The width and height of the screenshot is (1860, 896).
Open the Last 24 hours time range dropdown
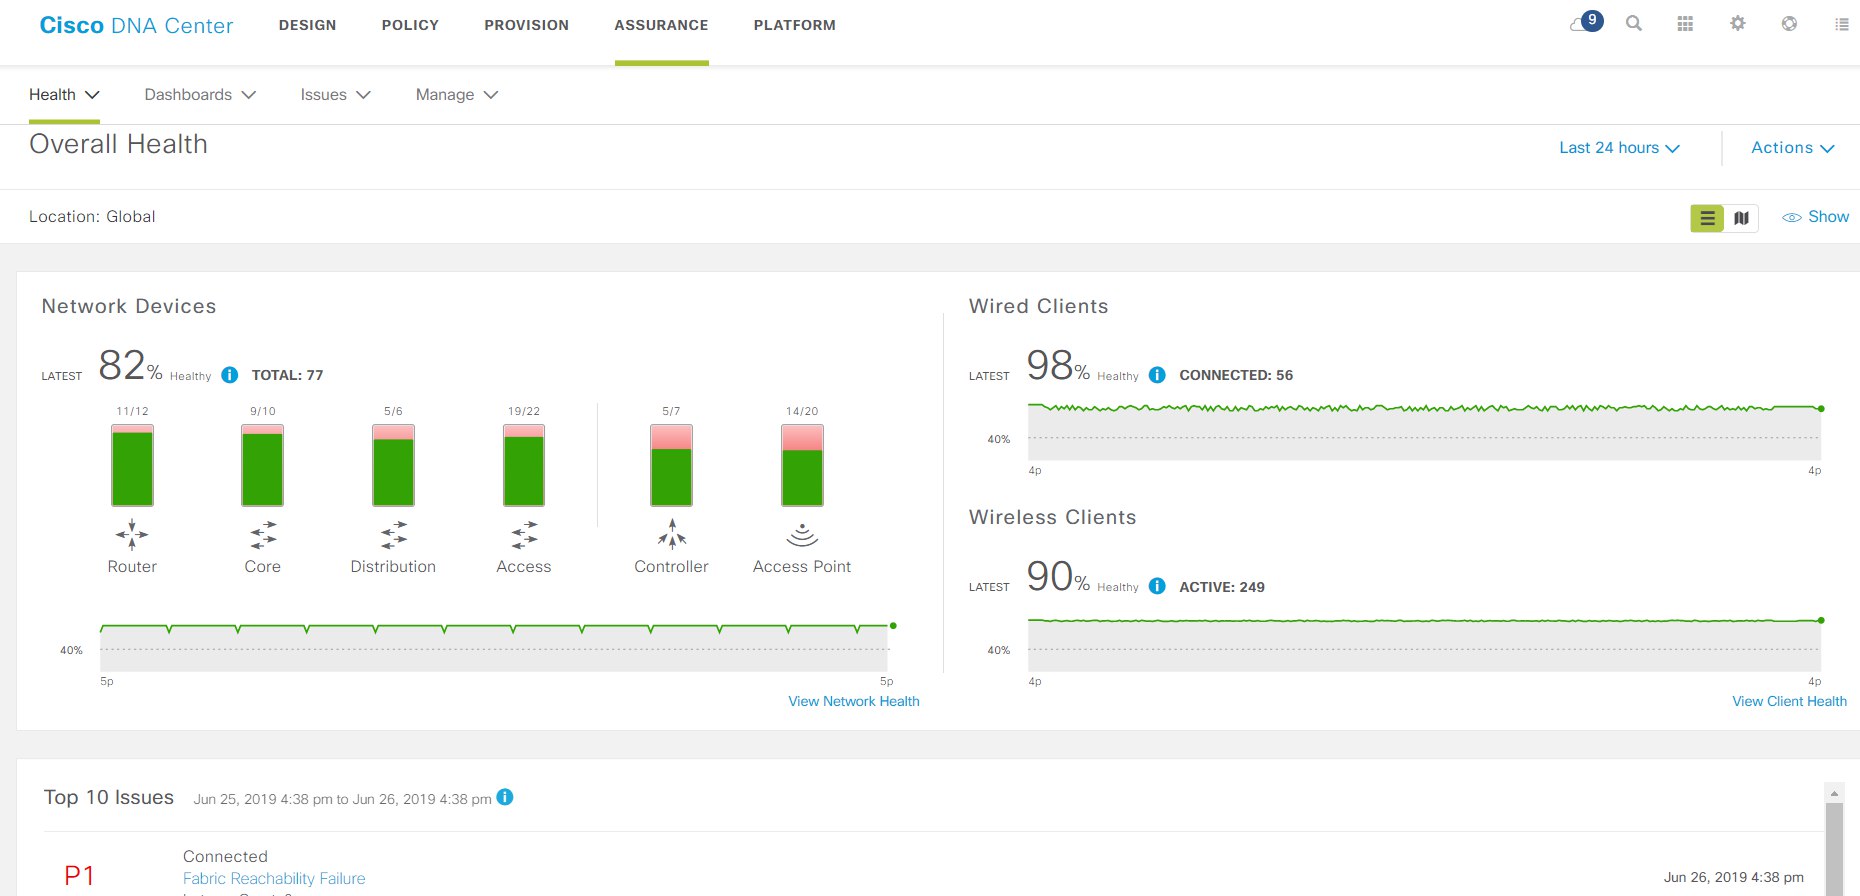(1619, 148)
